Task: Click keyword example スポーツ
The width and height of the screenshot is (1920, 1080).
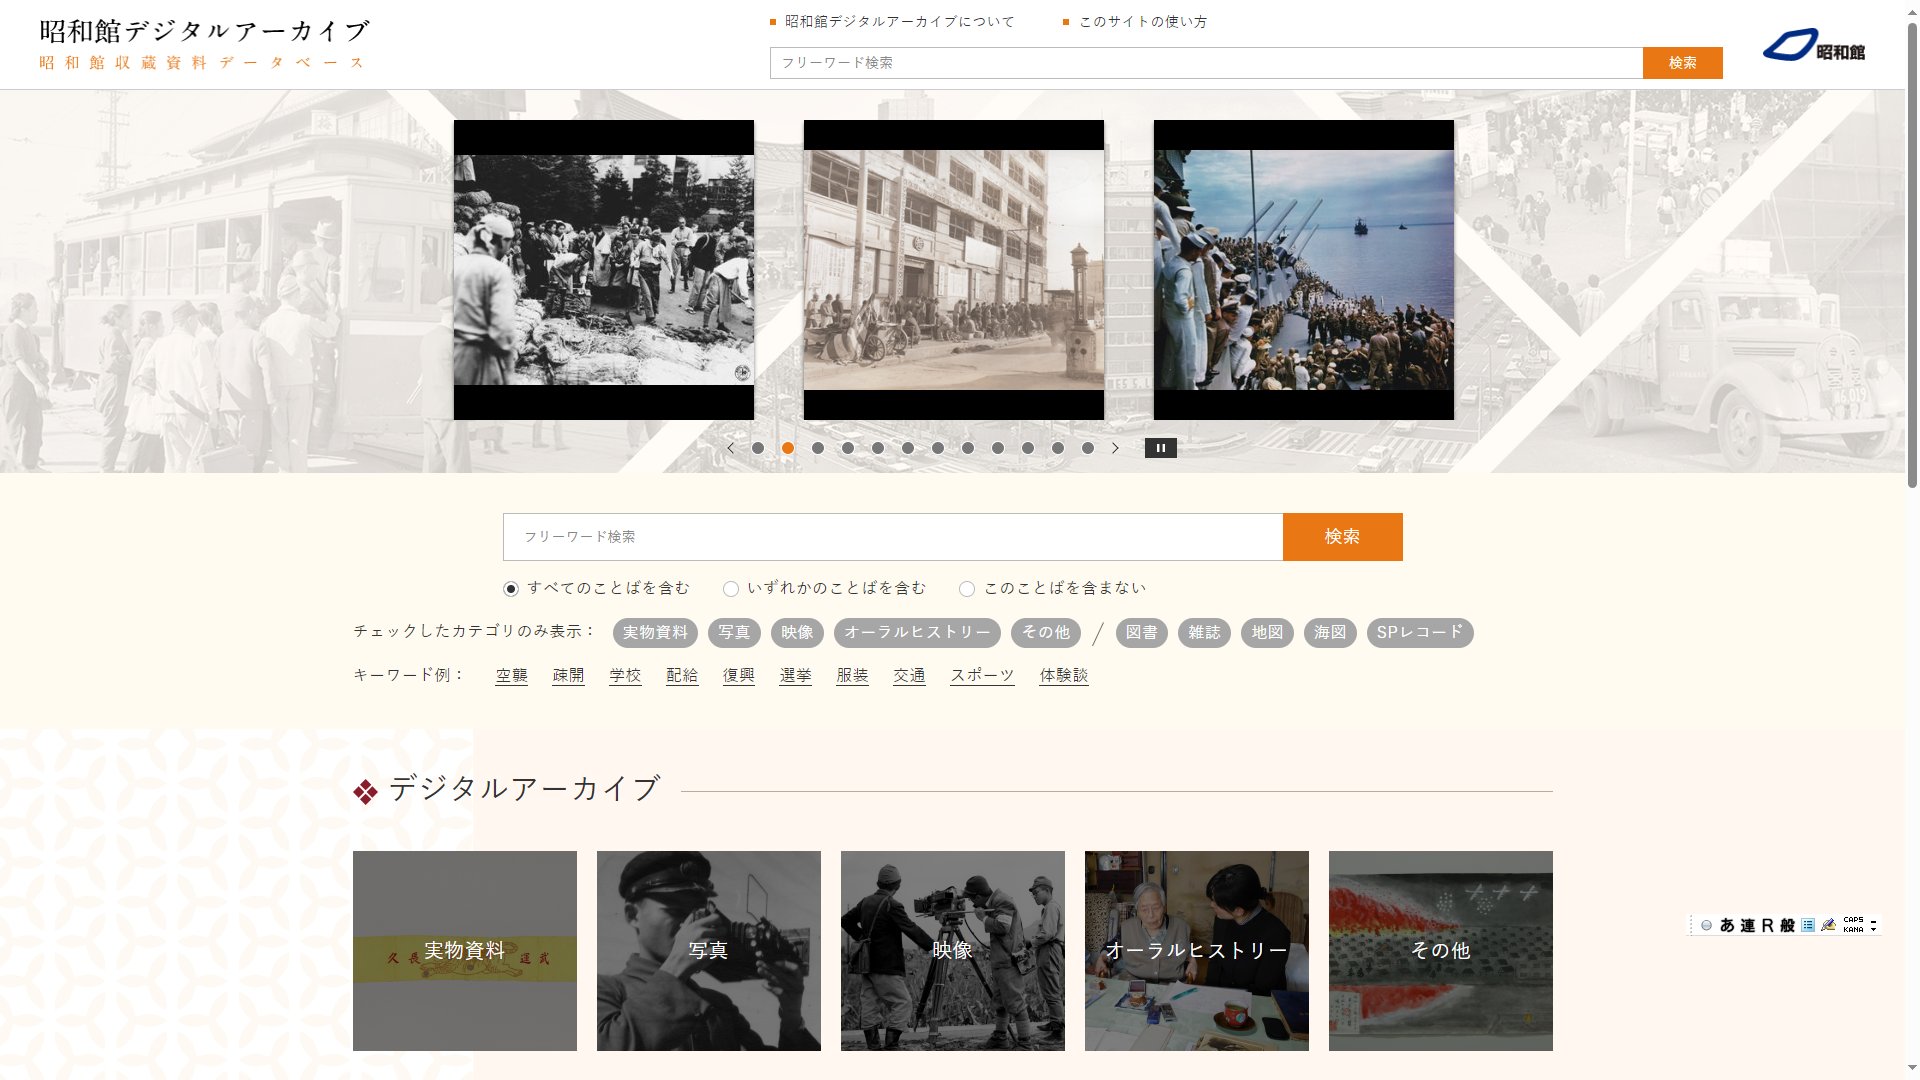Action: click(x=982, y=676)
